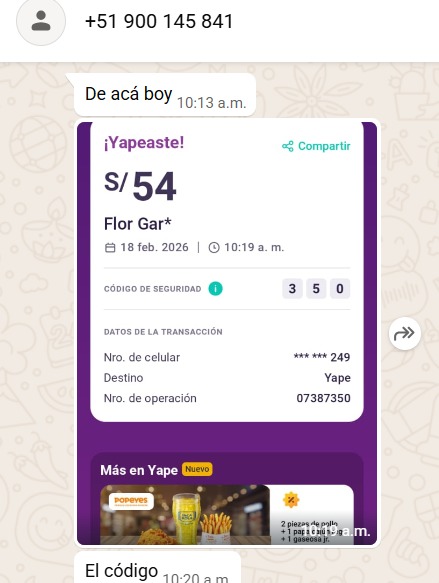439x583 pixels.
Task: Click security code digit 3
Action: coord(292,289)
